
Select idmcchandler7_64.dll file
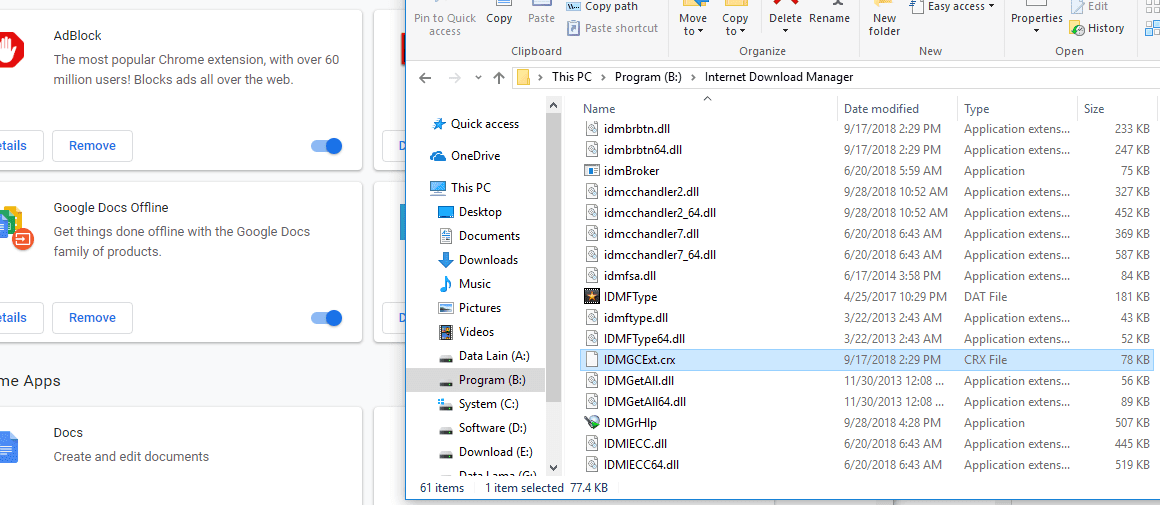(866, 255)
